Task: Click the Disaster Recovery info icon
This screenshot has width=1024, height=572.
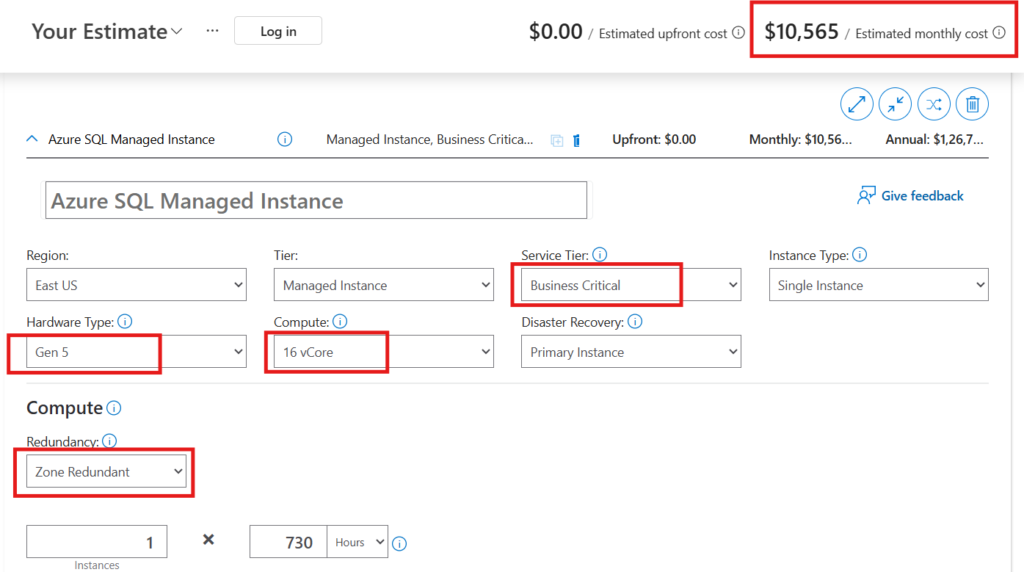Action: (x=635, y=321)
